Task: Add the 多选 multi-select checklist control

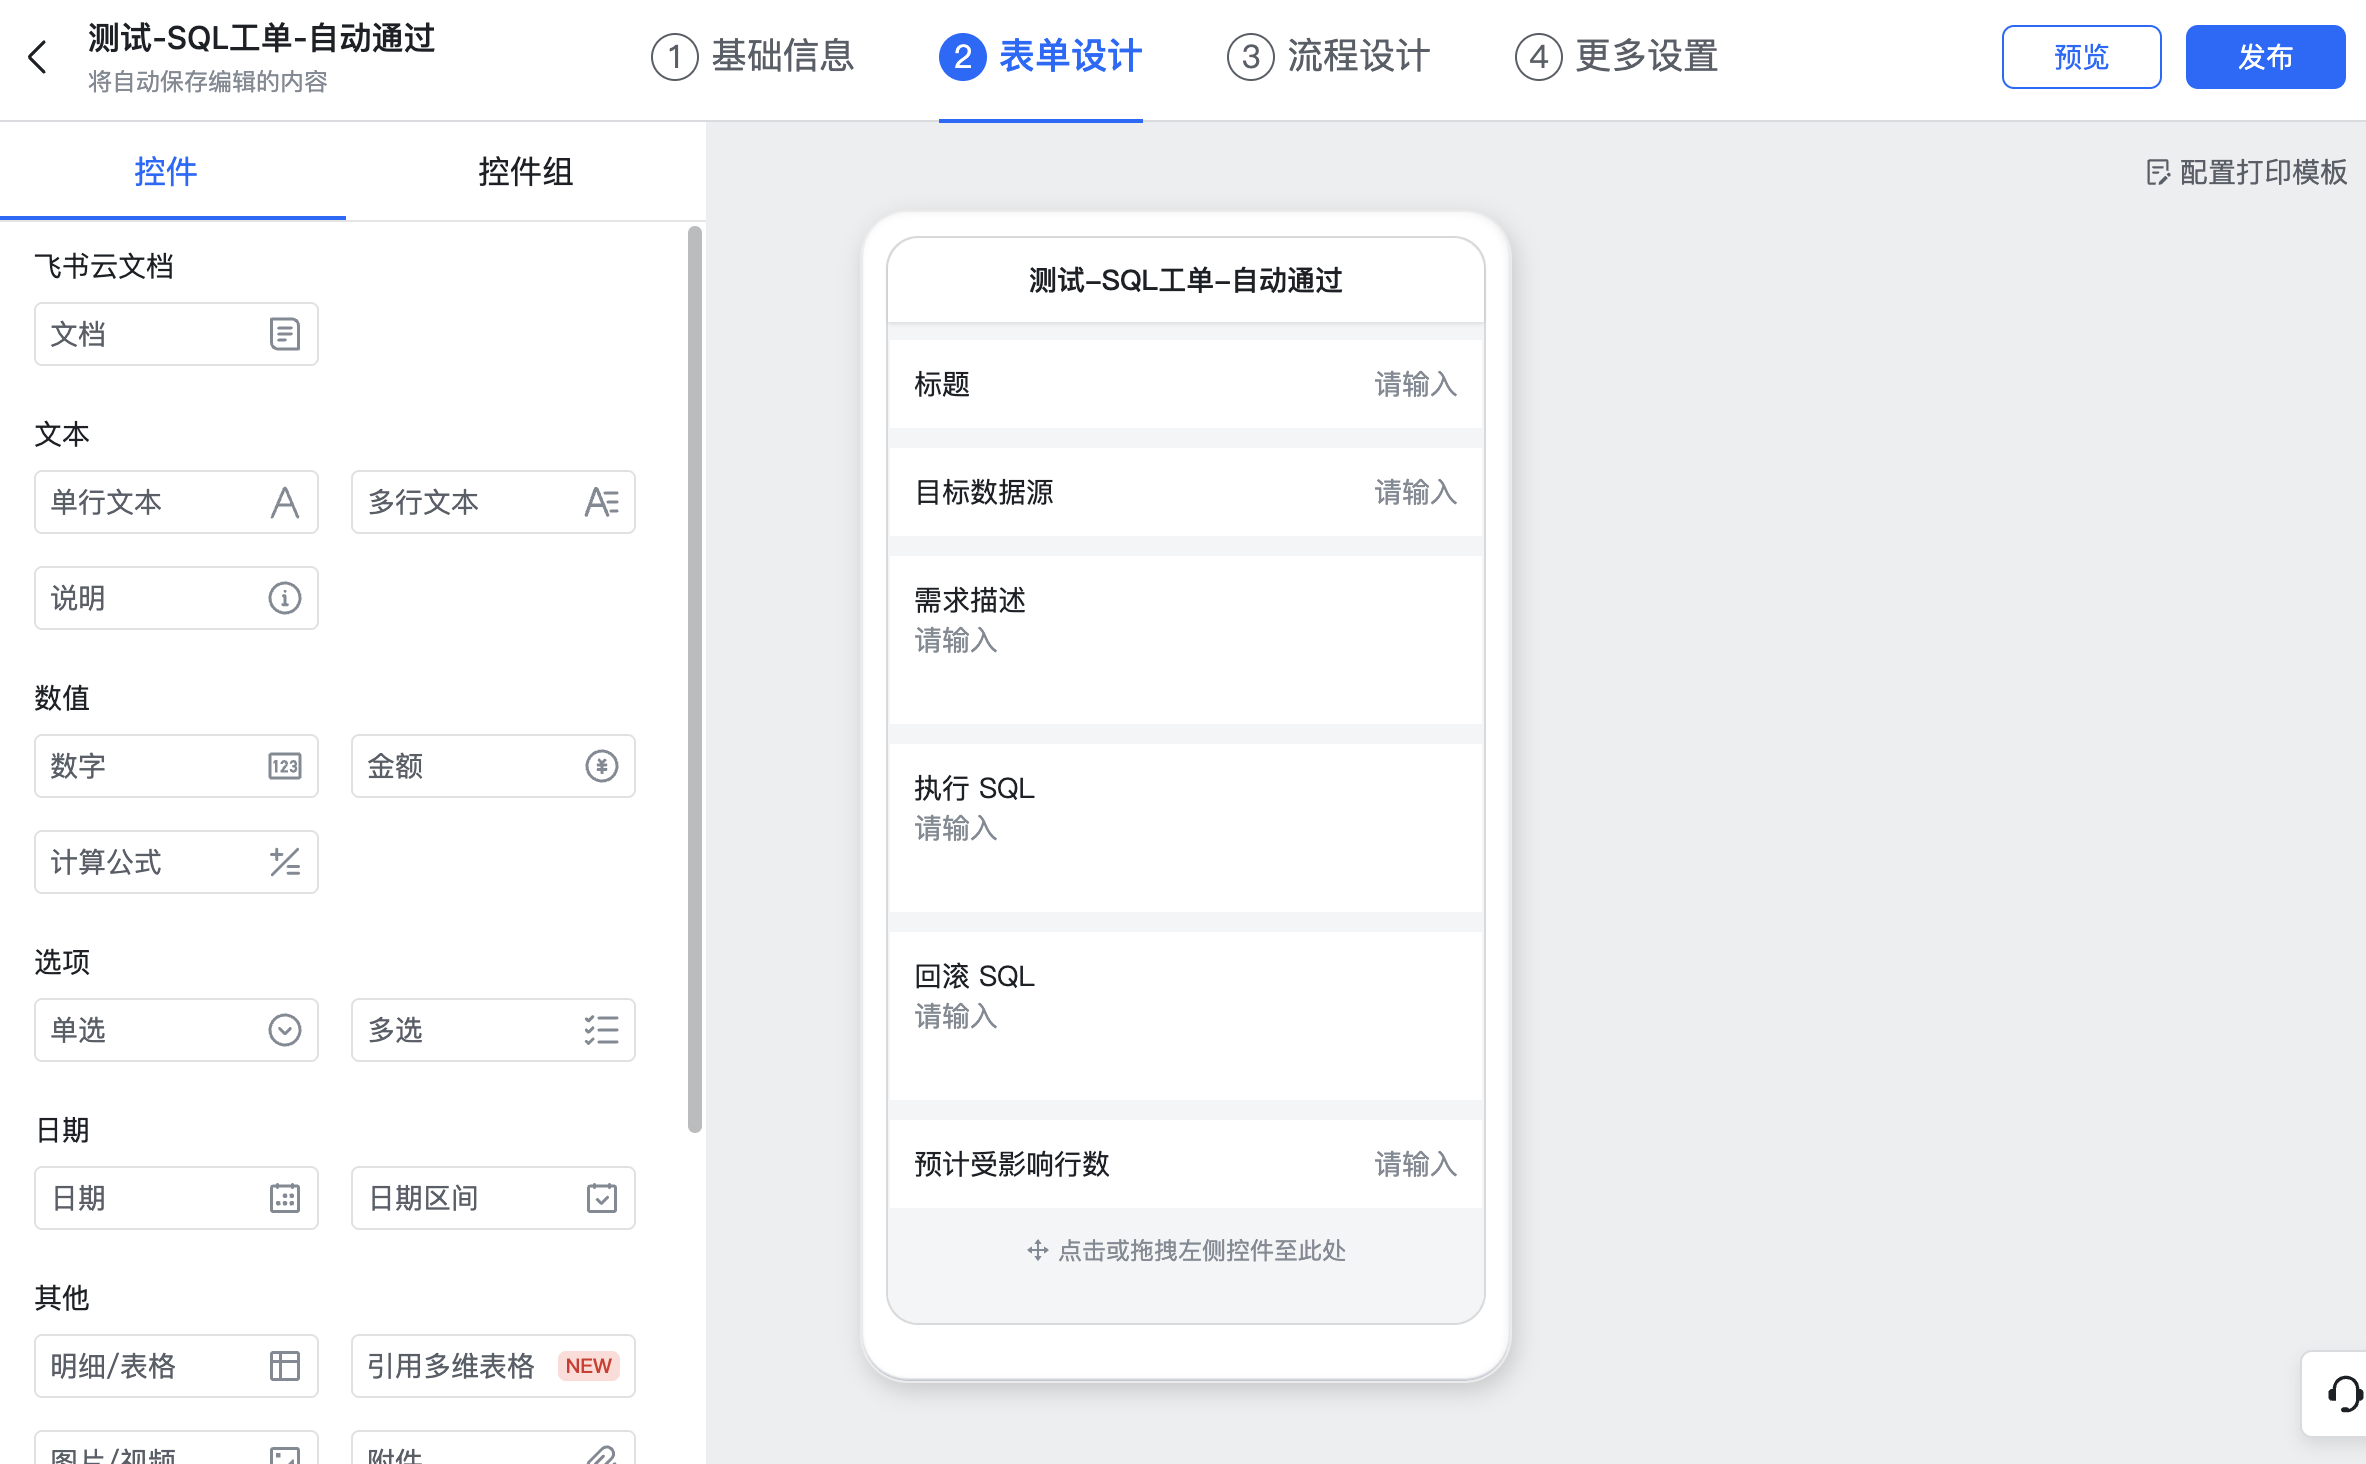Action: [493, 1030]
